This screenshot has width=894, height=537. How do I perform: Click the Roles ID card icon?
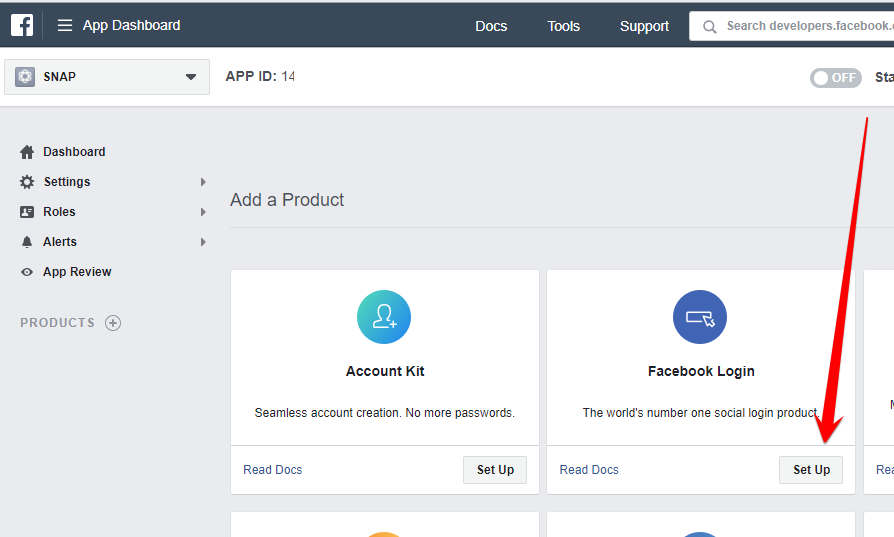27,212
